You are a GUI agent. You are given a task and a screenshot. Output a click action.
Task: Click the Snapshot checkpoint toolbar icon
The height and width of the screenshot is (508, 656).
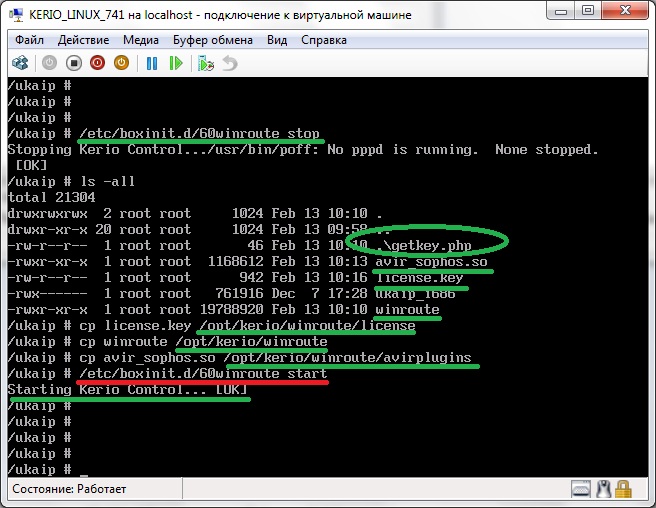pyautogui.click(x=206, y=63)
